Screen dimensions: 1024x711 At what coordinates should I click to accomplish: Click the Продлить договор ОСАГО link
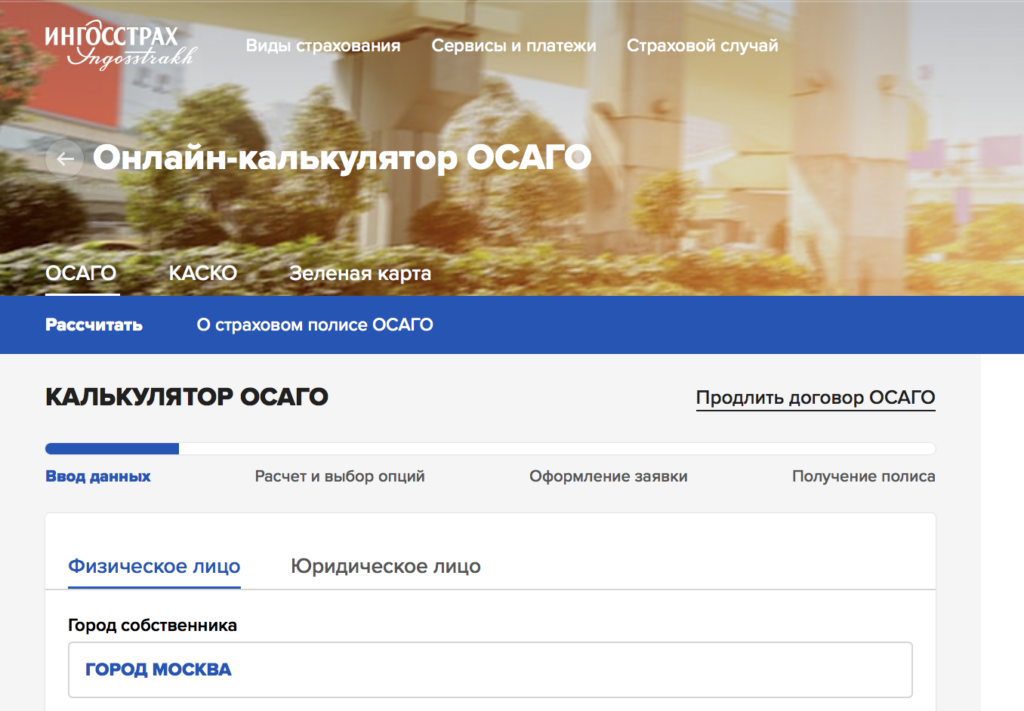point(815,397)
